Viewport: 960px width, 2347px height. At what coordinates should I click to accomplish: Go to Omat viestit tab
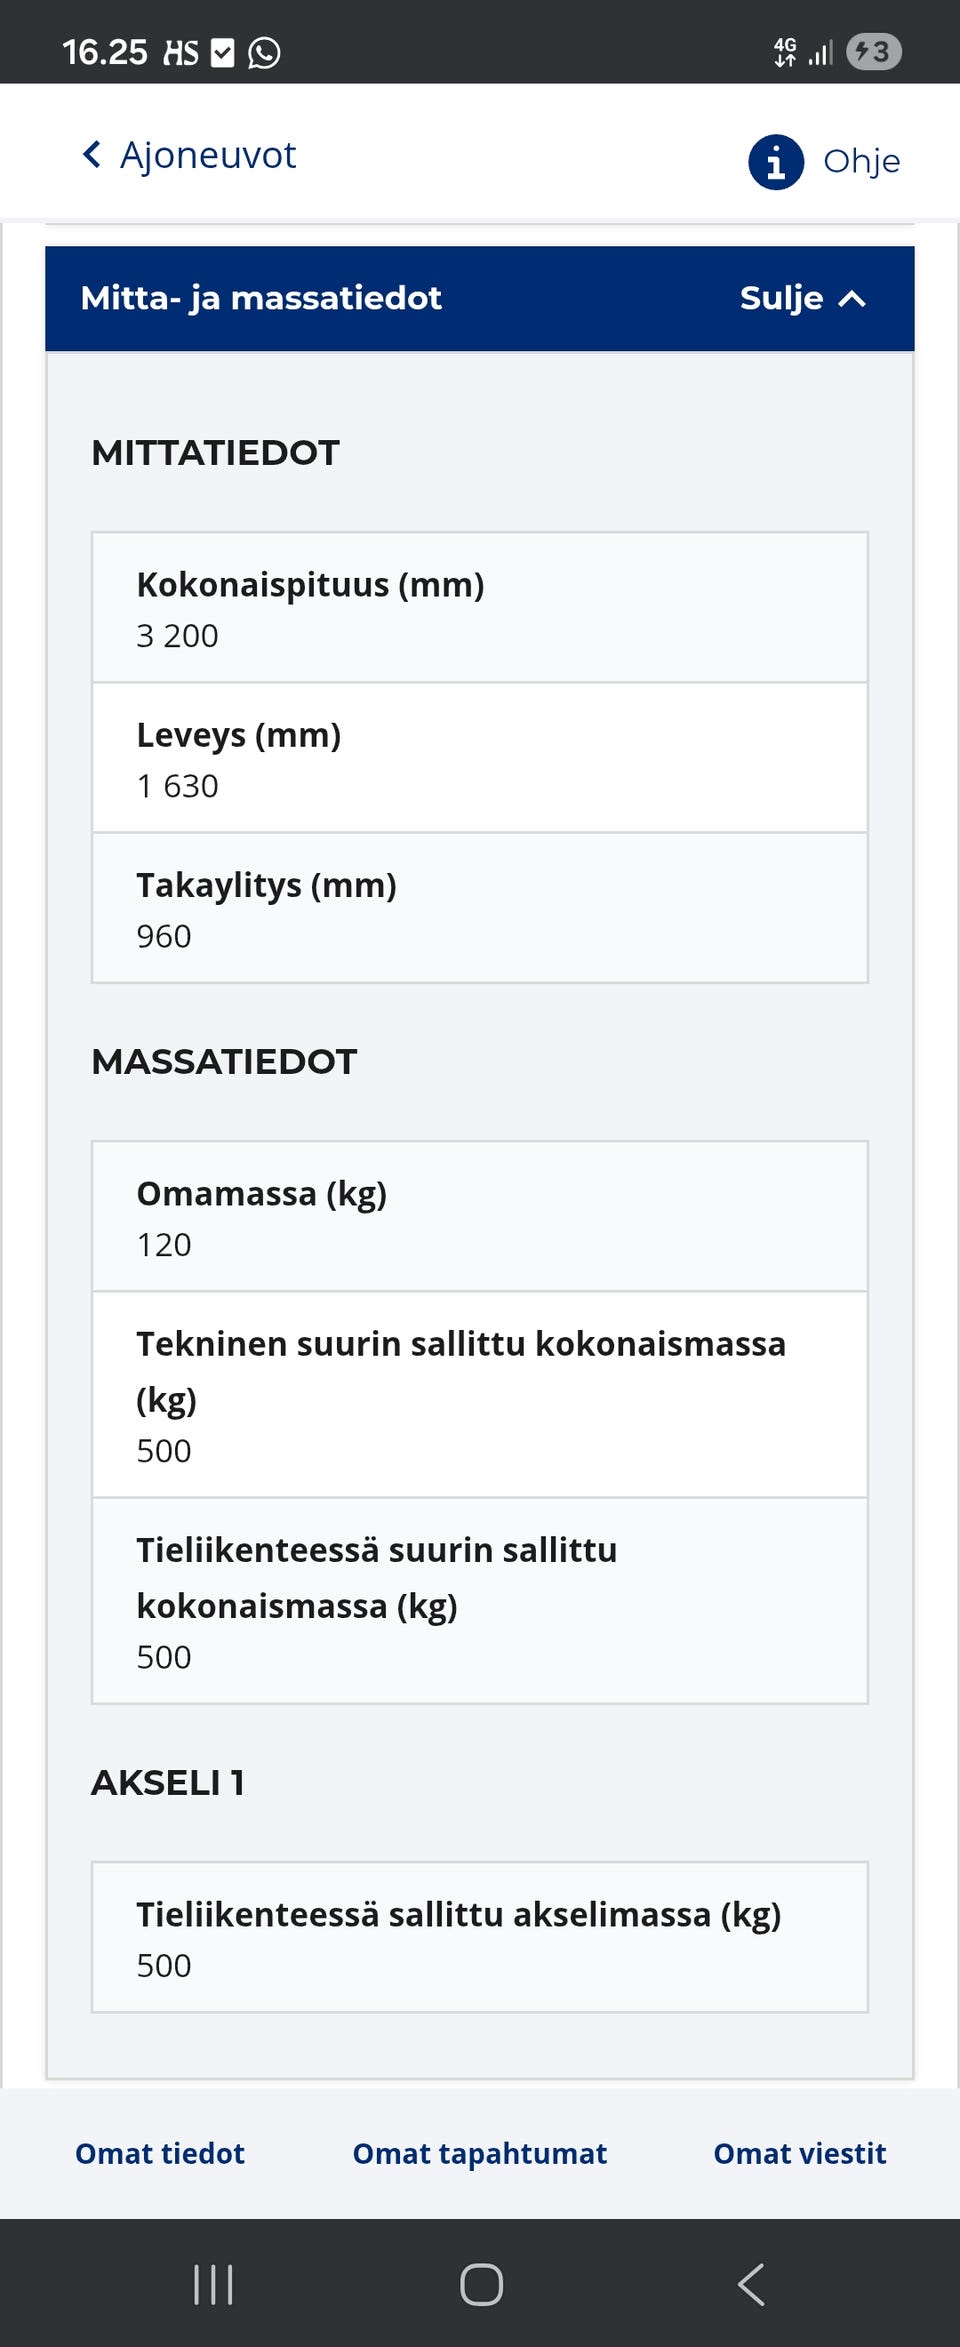pyautogui.click(x=800, y=2153)
